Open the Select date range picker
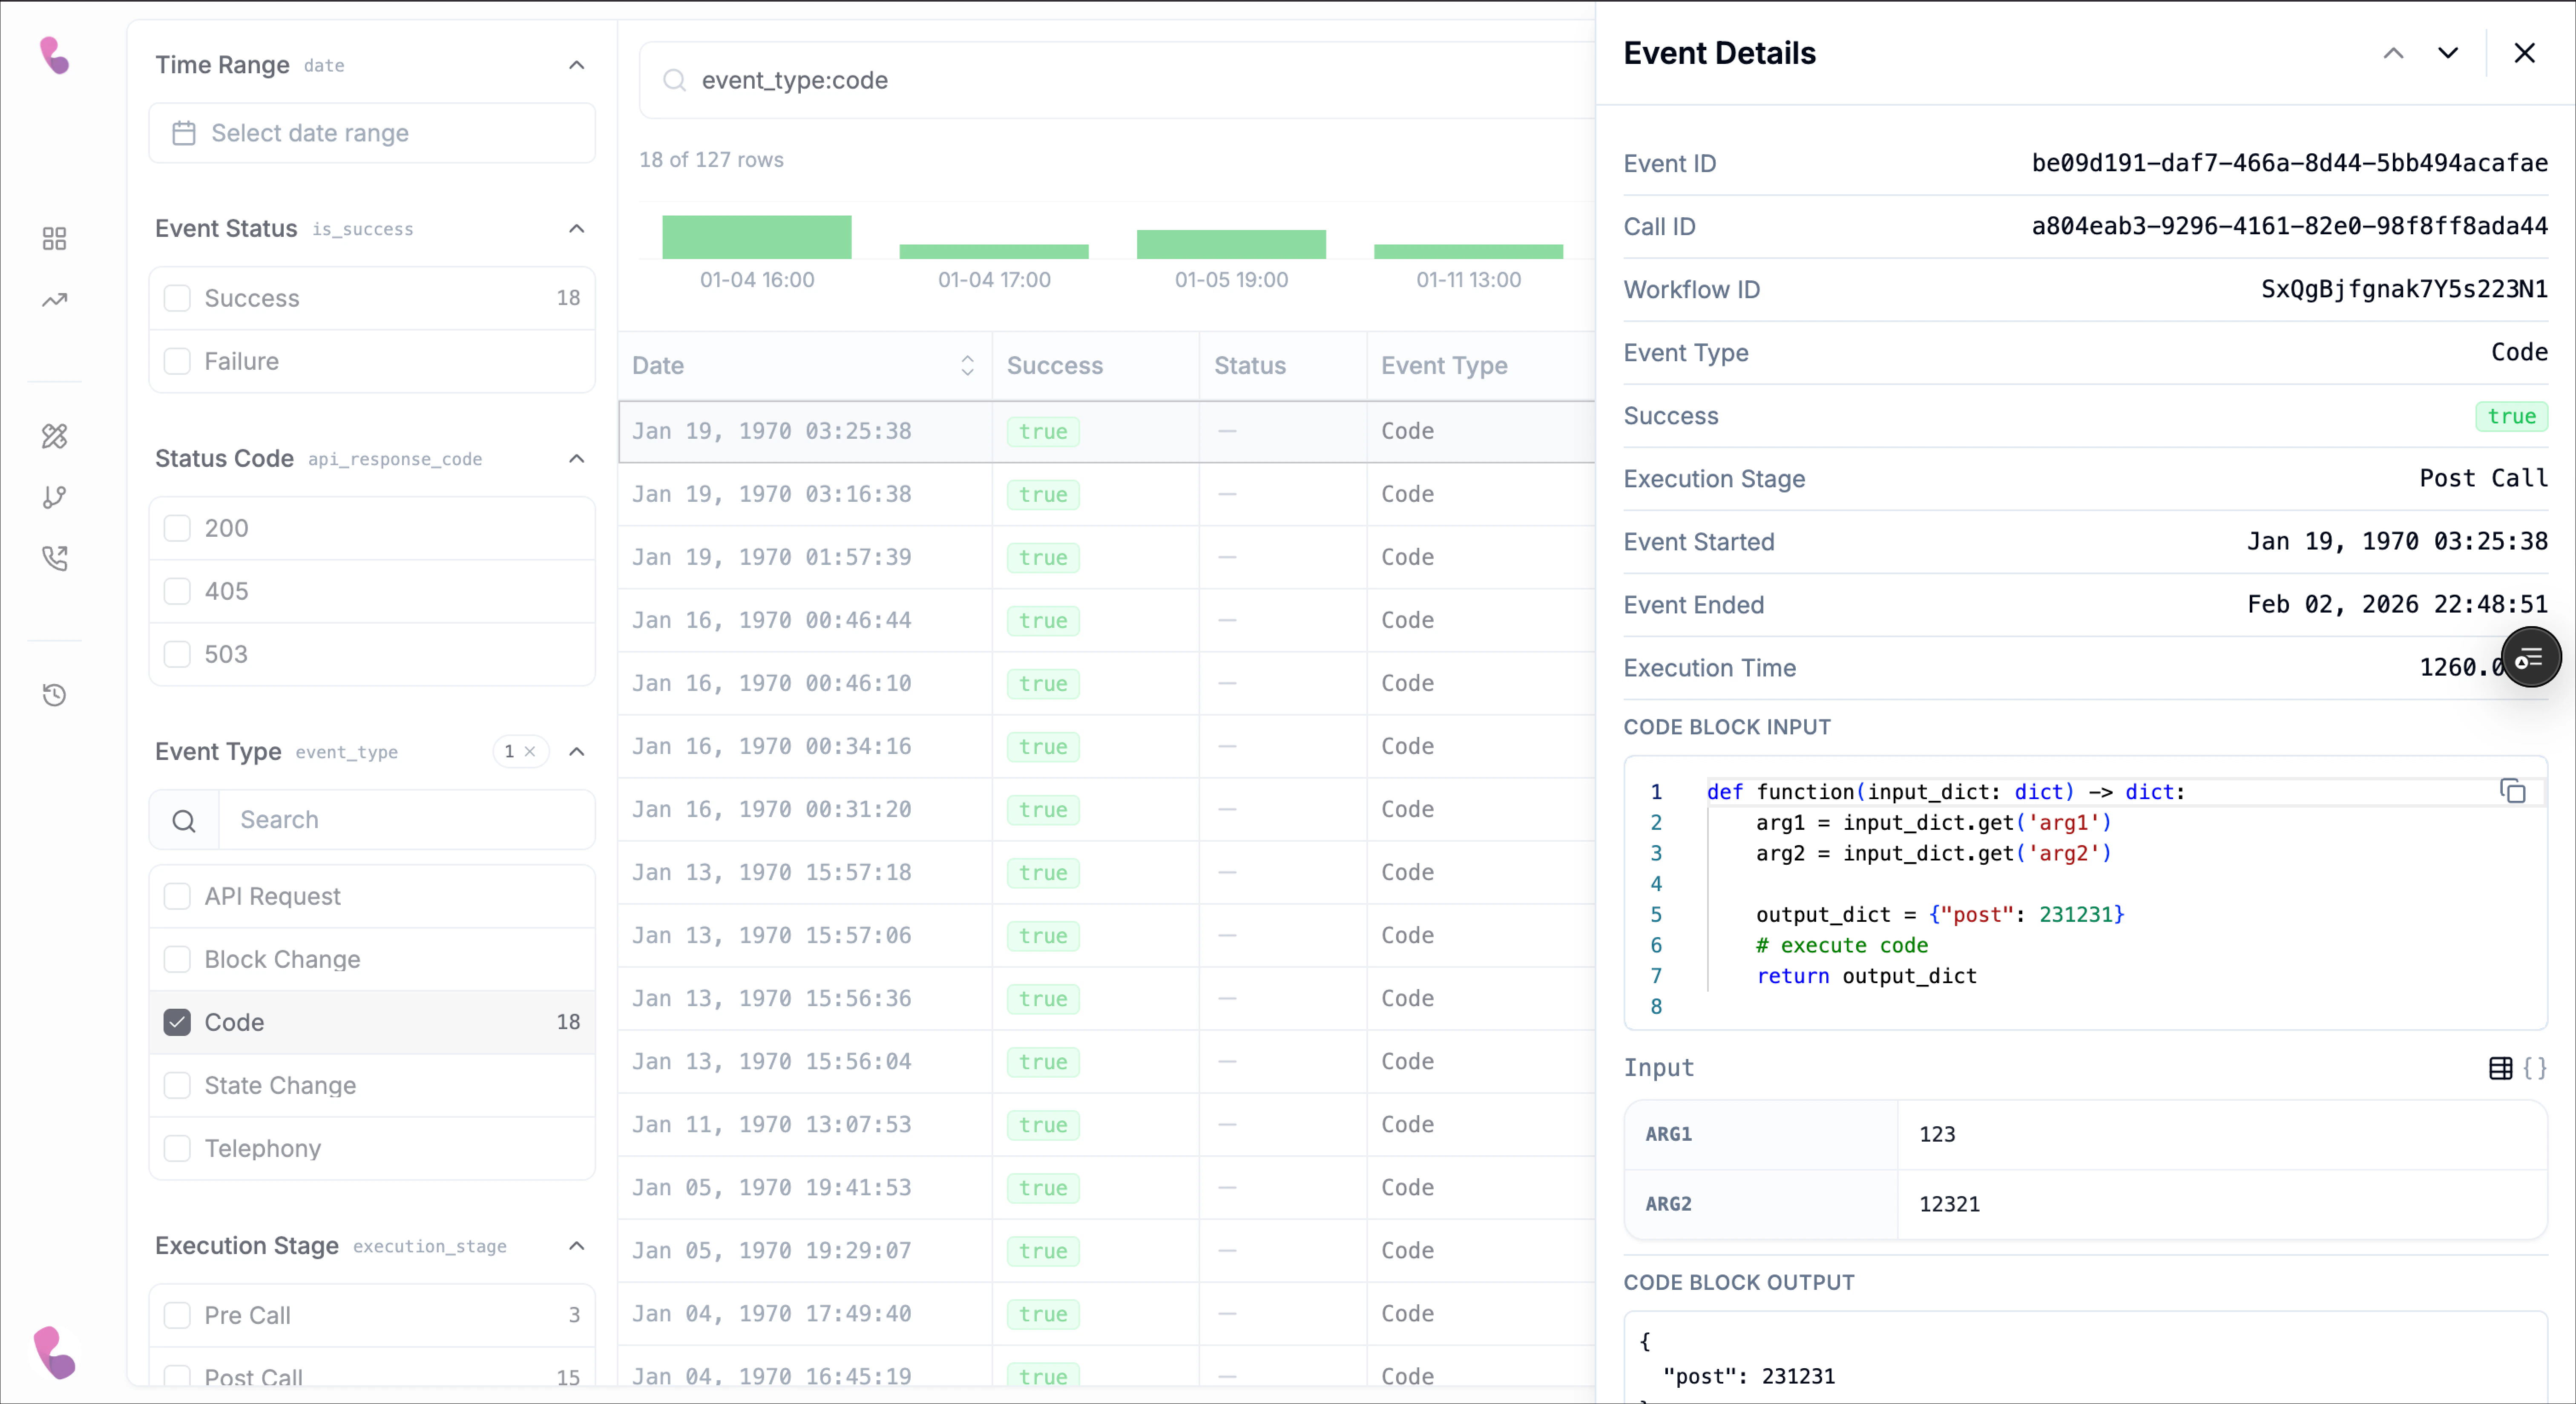The image size is (2576, 1404). (371, 133)
